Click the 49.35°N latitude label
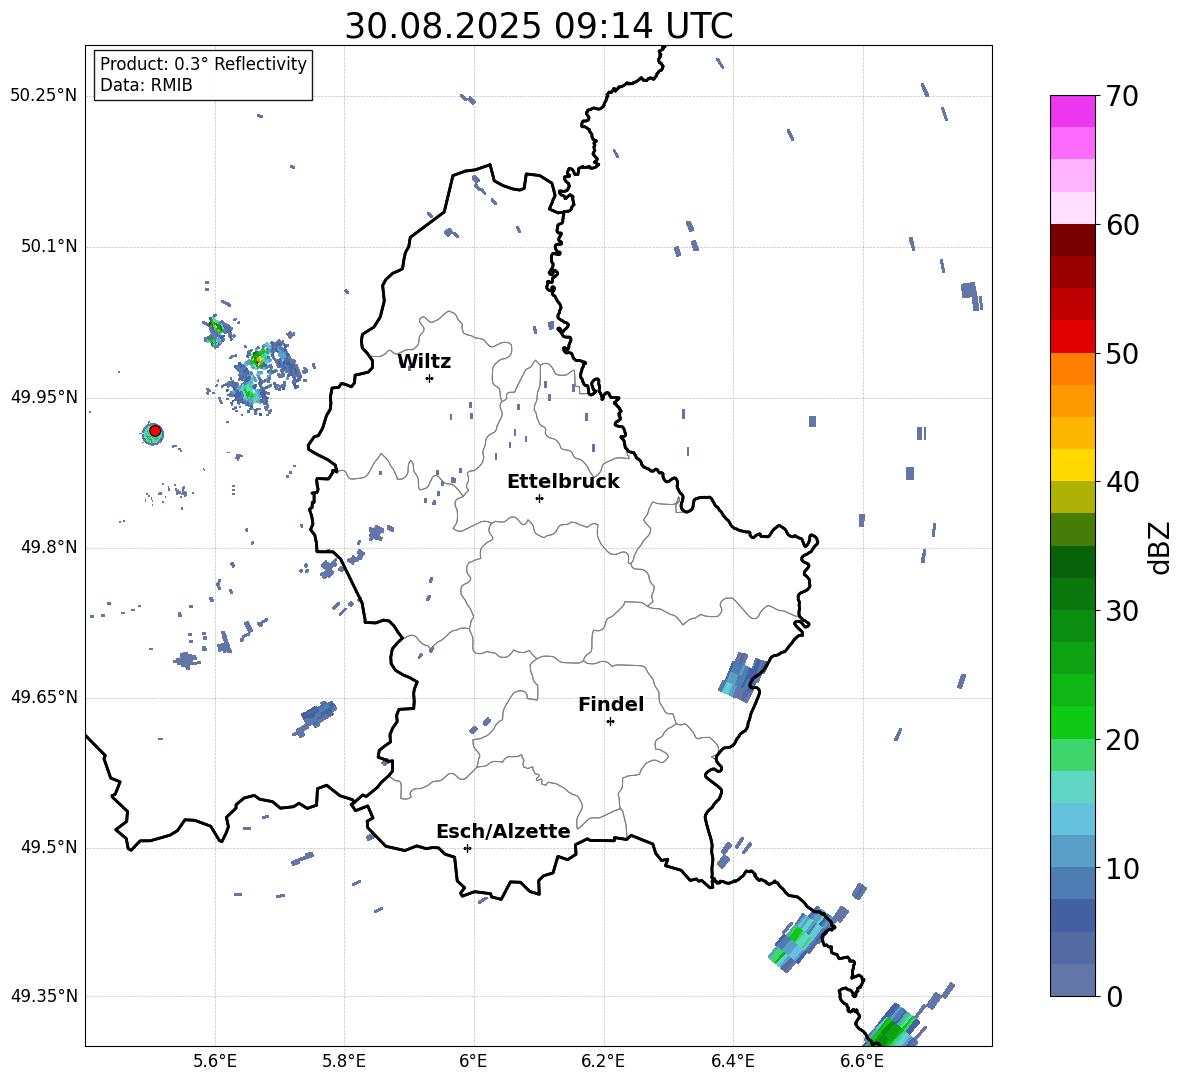1184x1081 pixels. pos(43,996)
